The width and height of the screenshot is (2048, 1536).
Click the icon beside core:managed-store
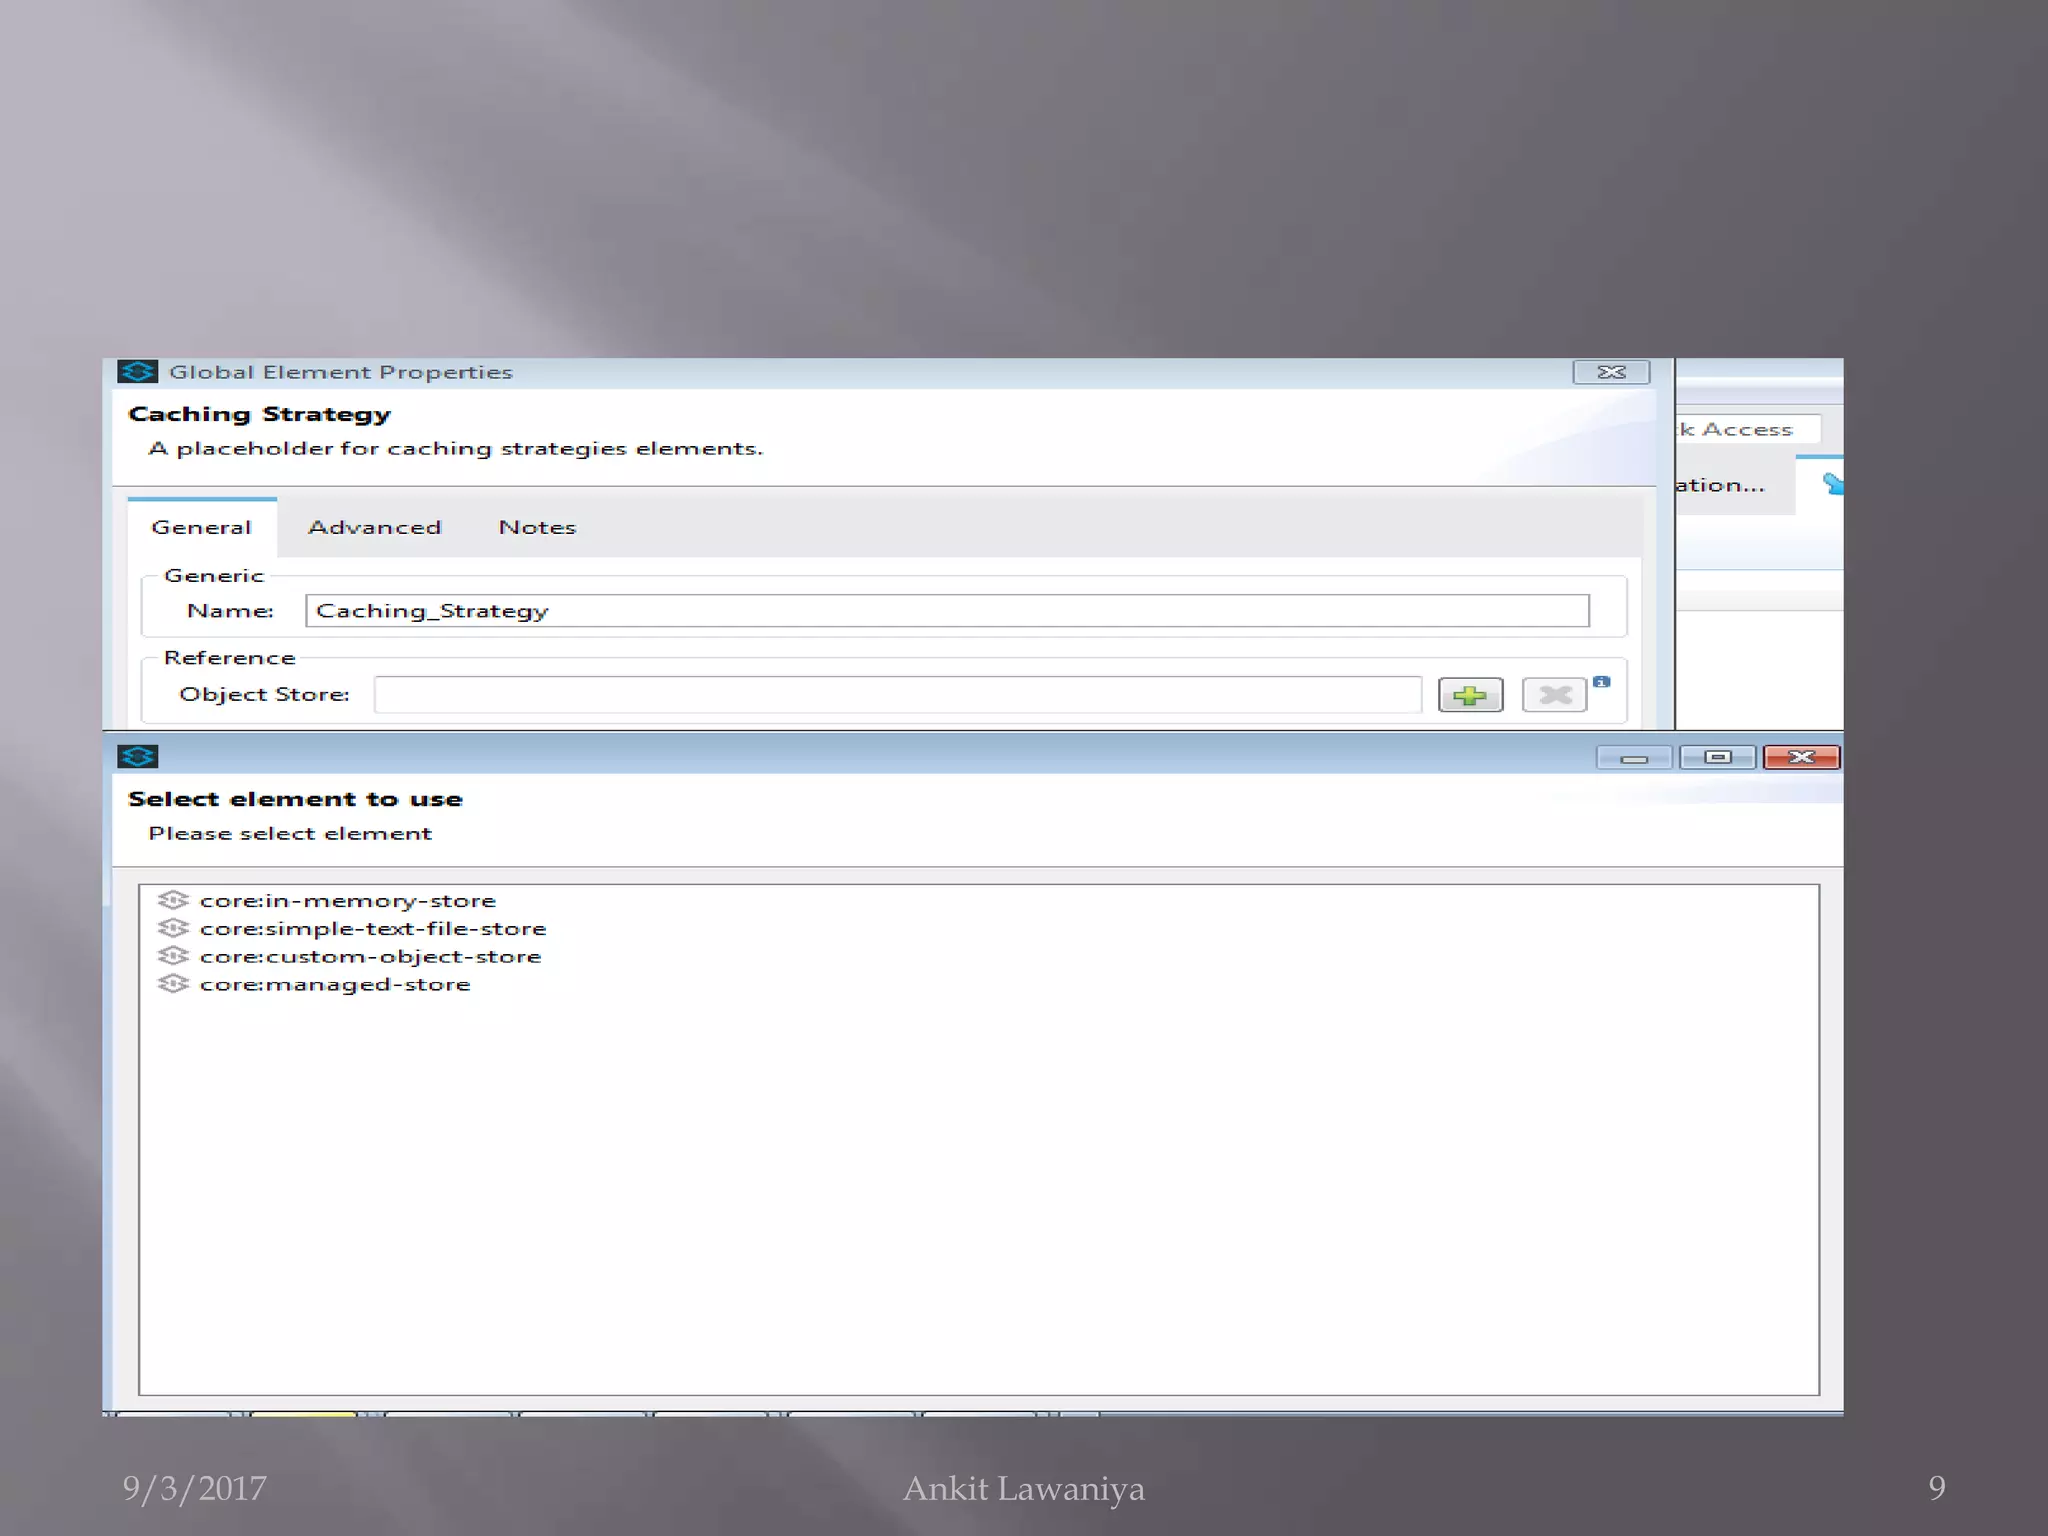coord(173,984)
